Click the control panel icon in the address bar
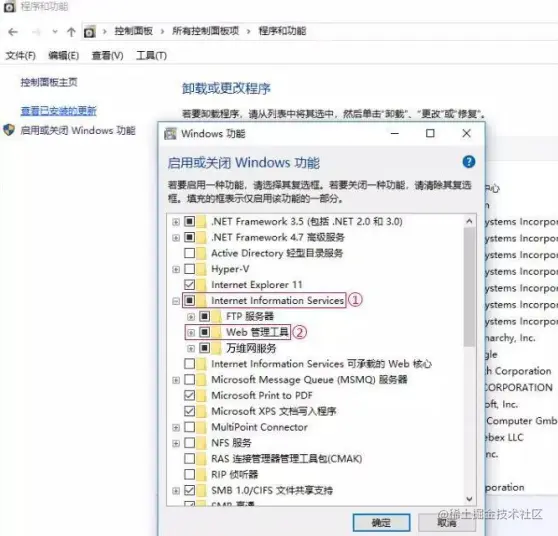 (90, 32)
